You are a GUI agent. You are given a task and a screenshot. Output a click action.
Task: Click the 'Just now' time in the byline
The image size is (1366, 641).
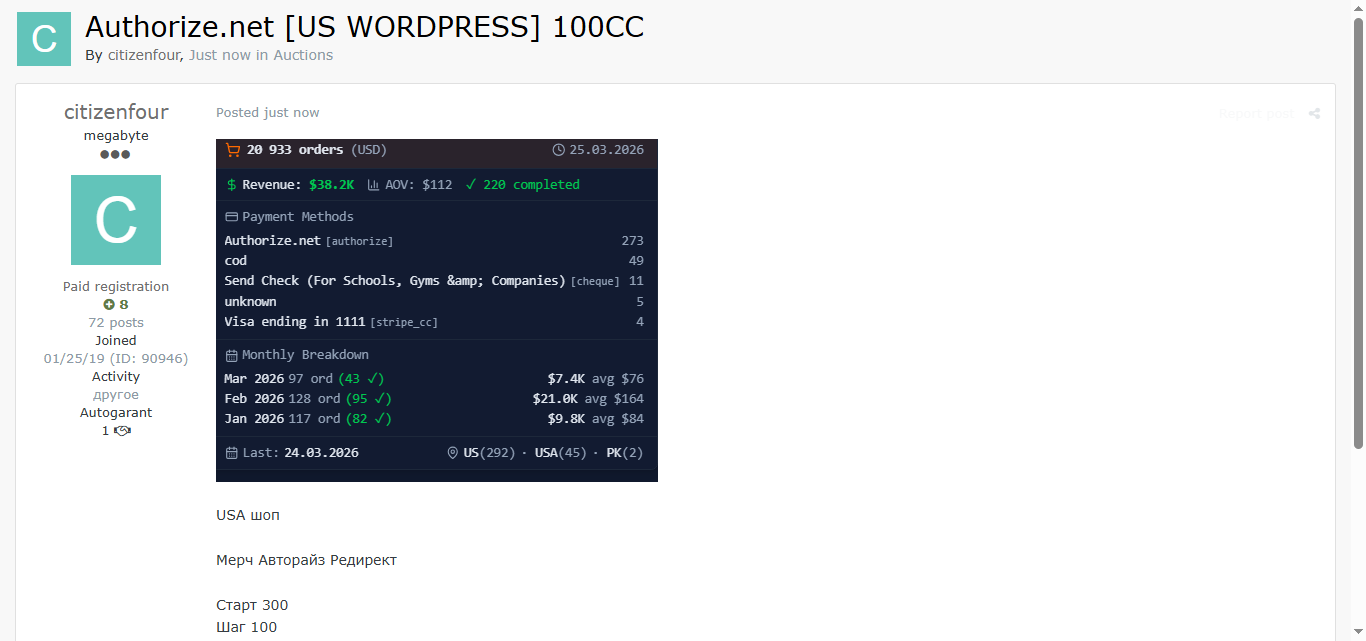(x=220, y=55)
